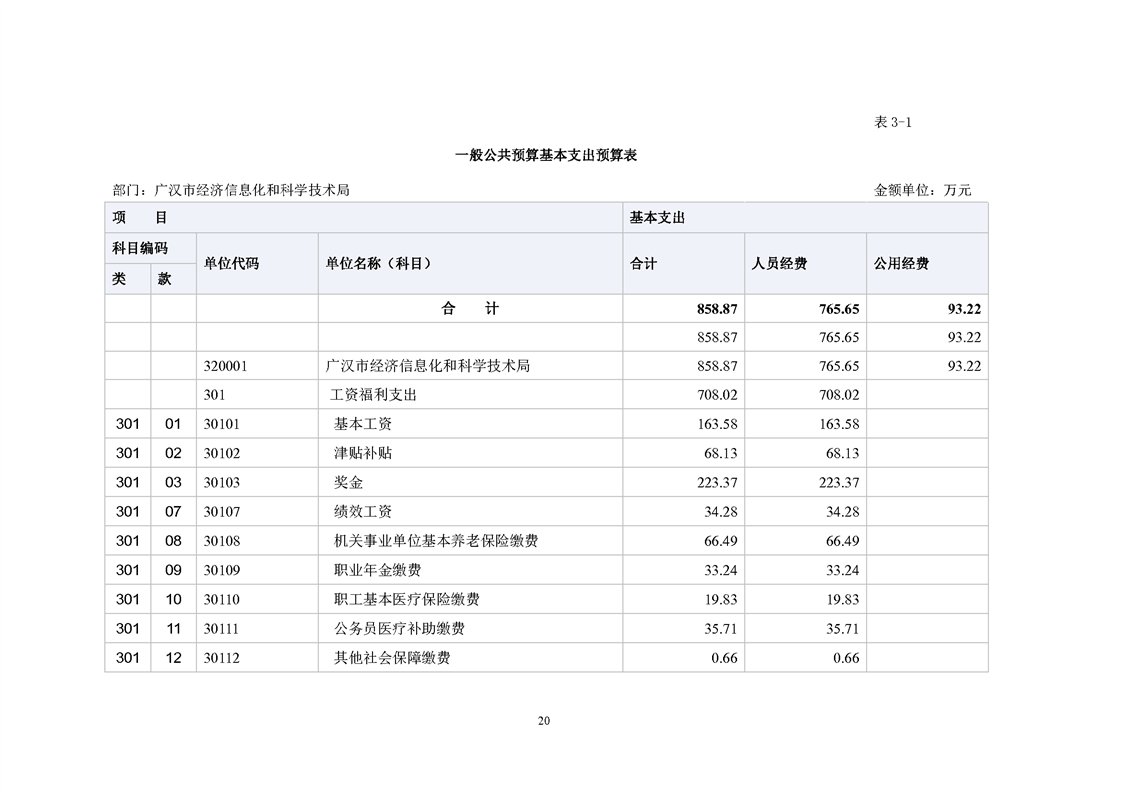1122x793 pixels.
Task: Click the 职业年金缴费 row name
Action: (378, 571)
